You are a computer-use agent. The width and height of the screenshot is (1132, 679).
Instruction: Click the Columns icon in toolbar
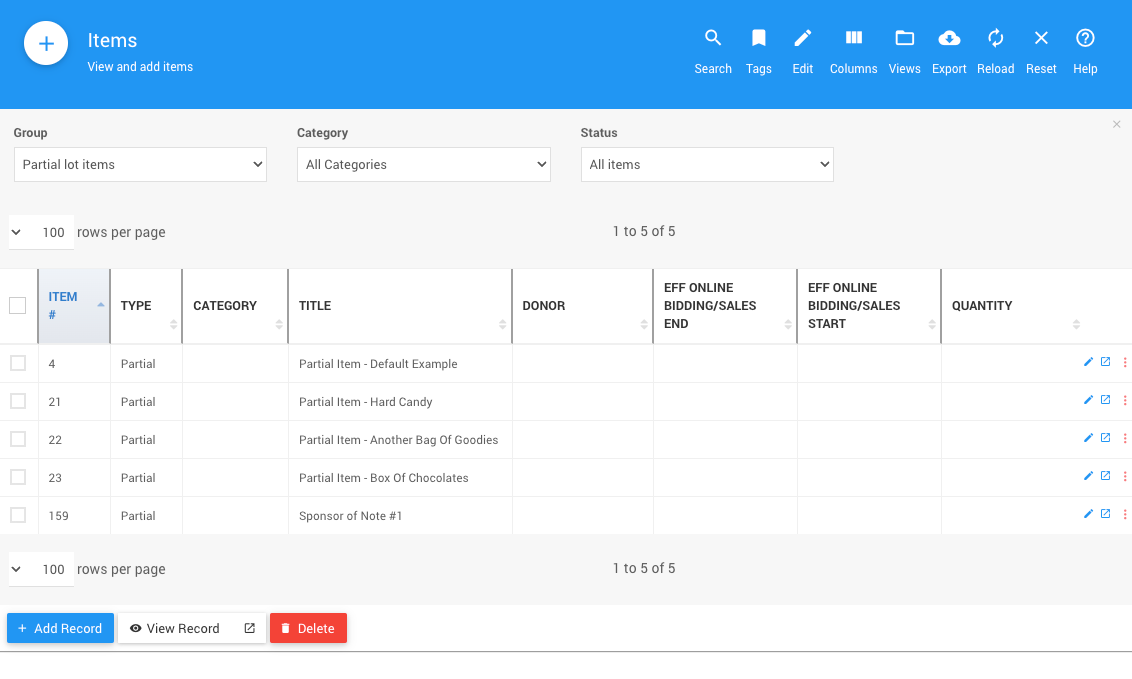[853, 39]
